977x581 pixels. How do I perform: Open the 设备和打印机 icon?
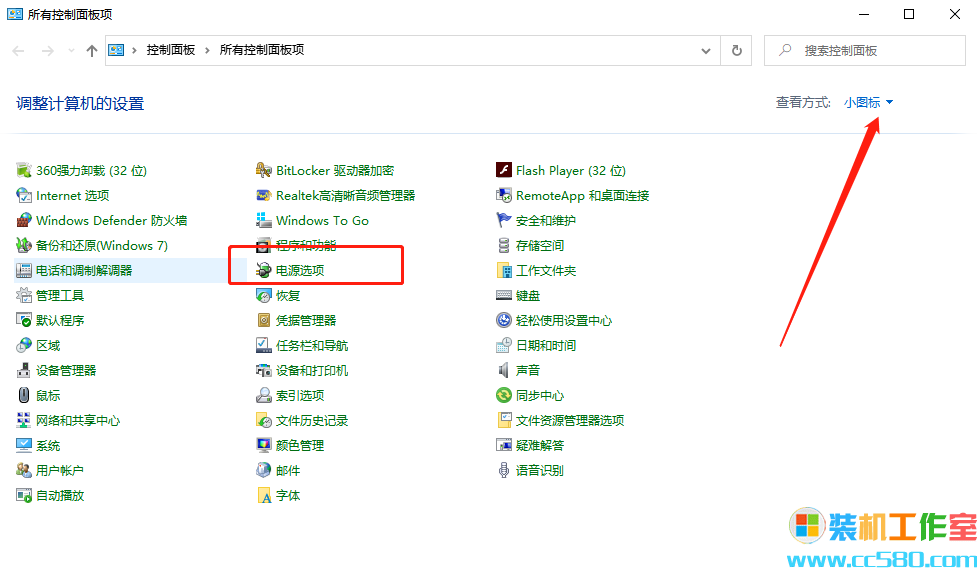[264, 370]
